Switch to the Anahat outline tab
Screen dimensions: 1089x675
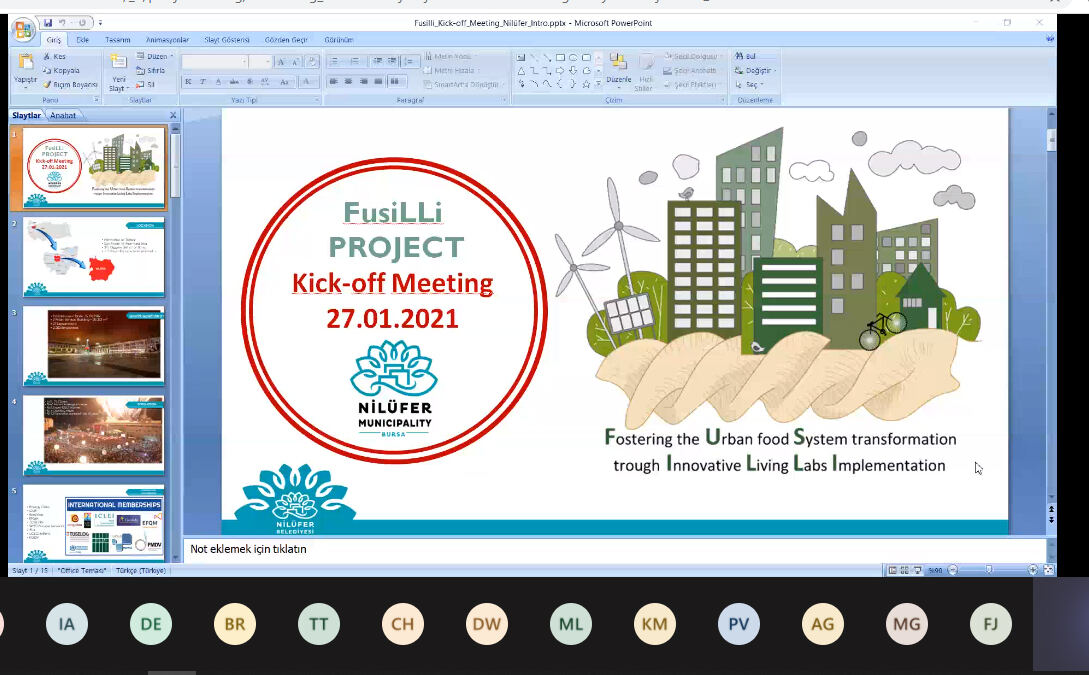tap(63, 115)
